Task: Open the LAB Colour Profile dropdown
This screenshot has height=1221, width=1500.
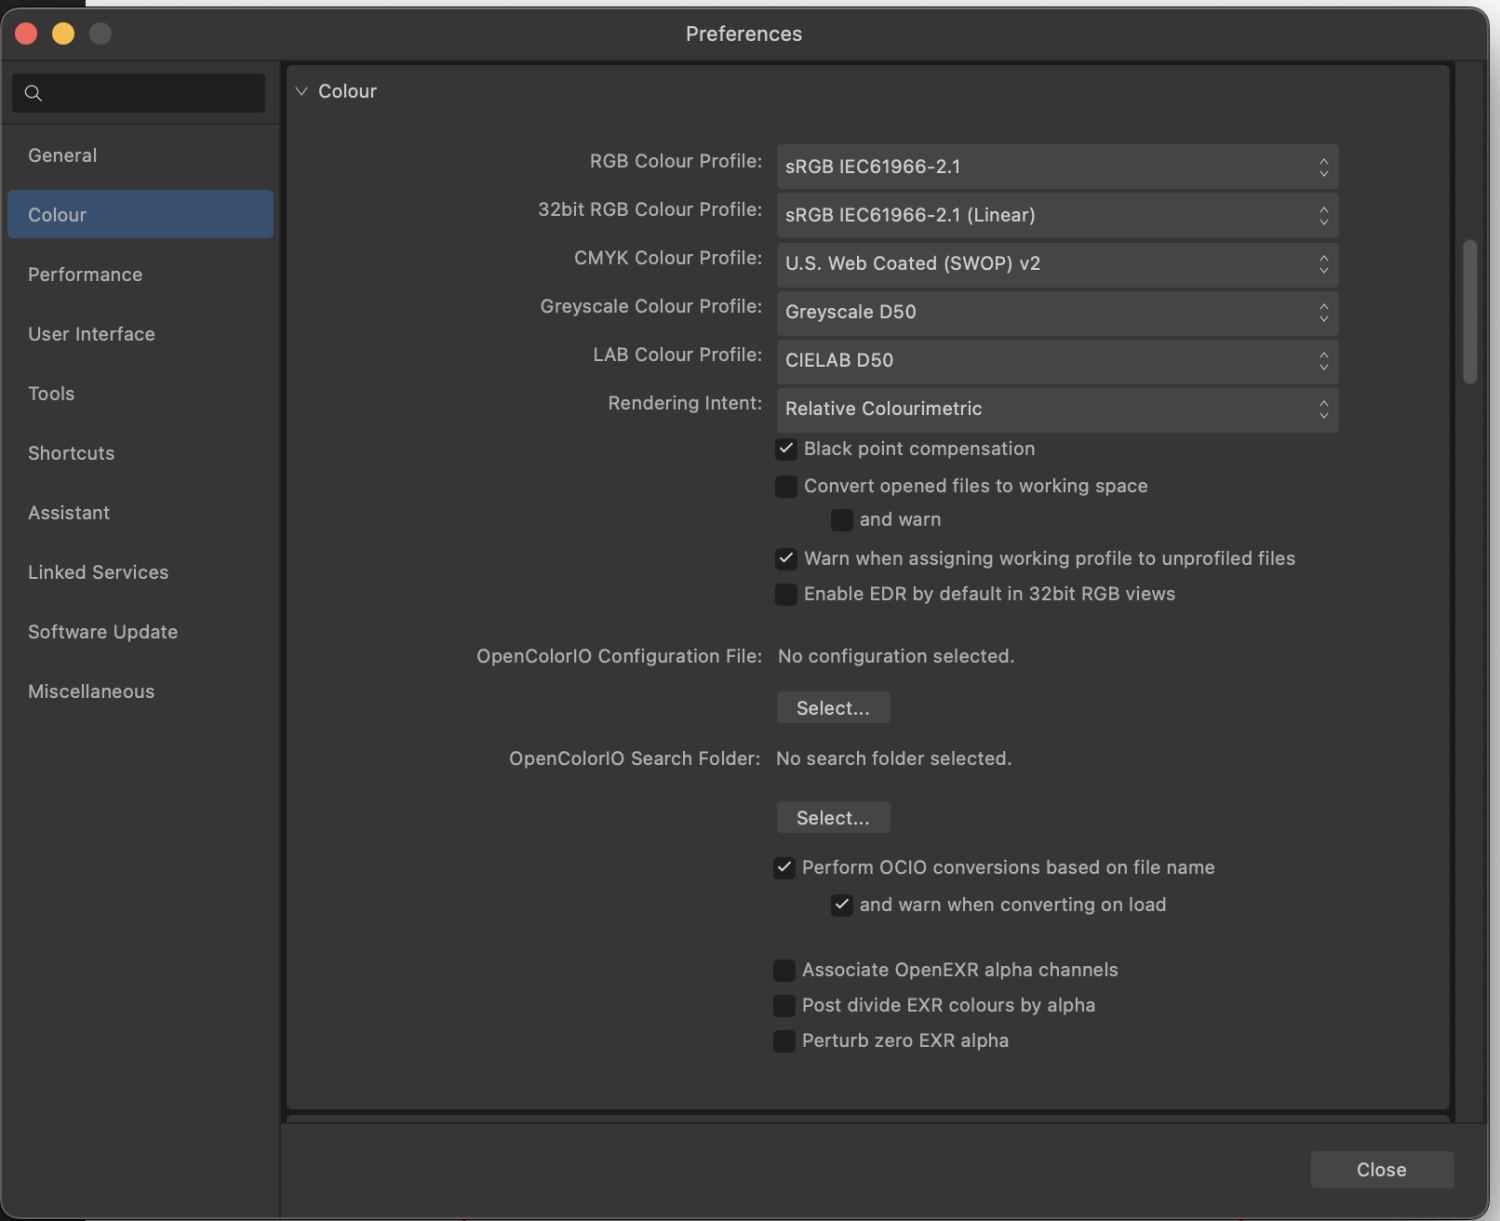Action: point(1056,360)
